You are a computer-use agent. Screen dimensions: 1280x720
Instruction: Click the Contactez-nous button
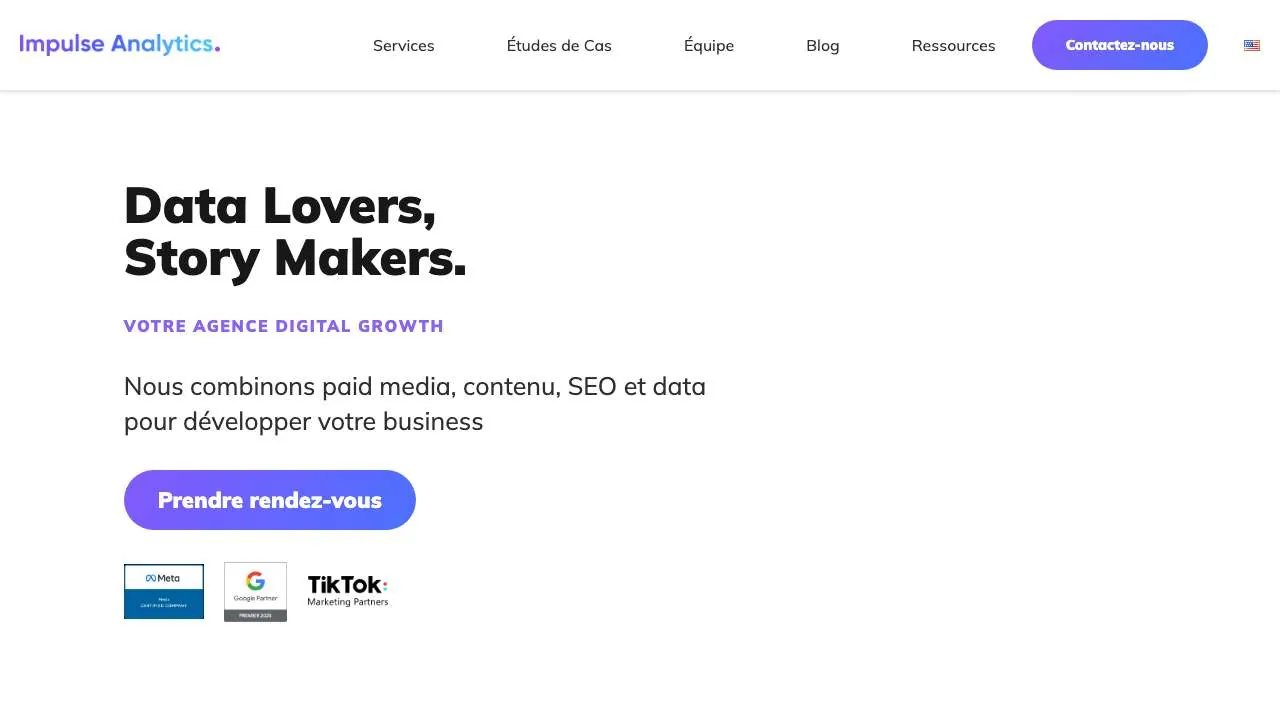[x=1120, y=45]
